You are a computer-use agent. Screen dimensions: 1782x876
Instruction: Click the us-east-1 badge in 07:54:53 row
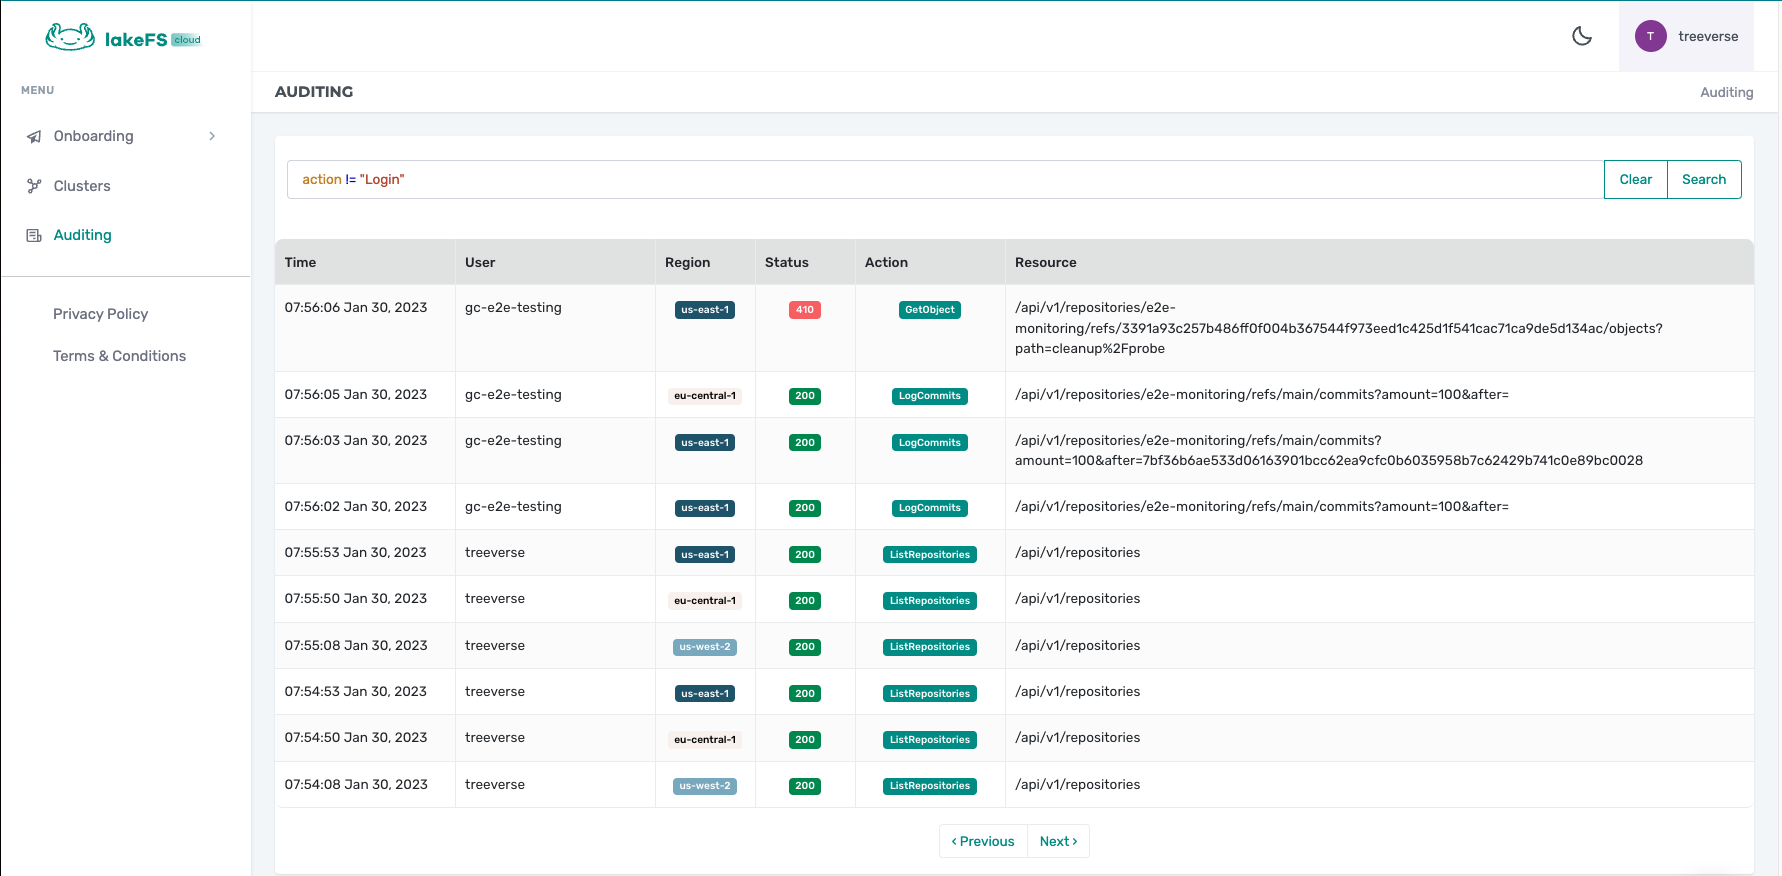(705, 693)
